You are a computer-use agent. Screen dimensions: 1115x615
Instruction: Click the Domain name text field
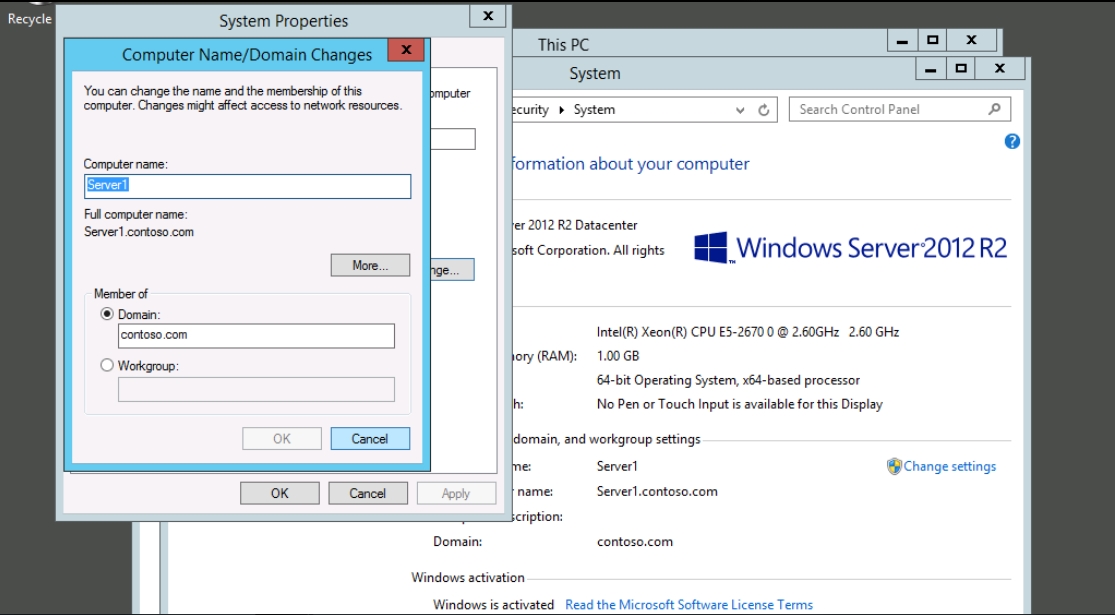[x=256, y=336]
